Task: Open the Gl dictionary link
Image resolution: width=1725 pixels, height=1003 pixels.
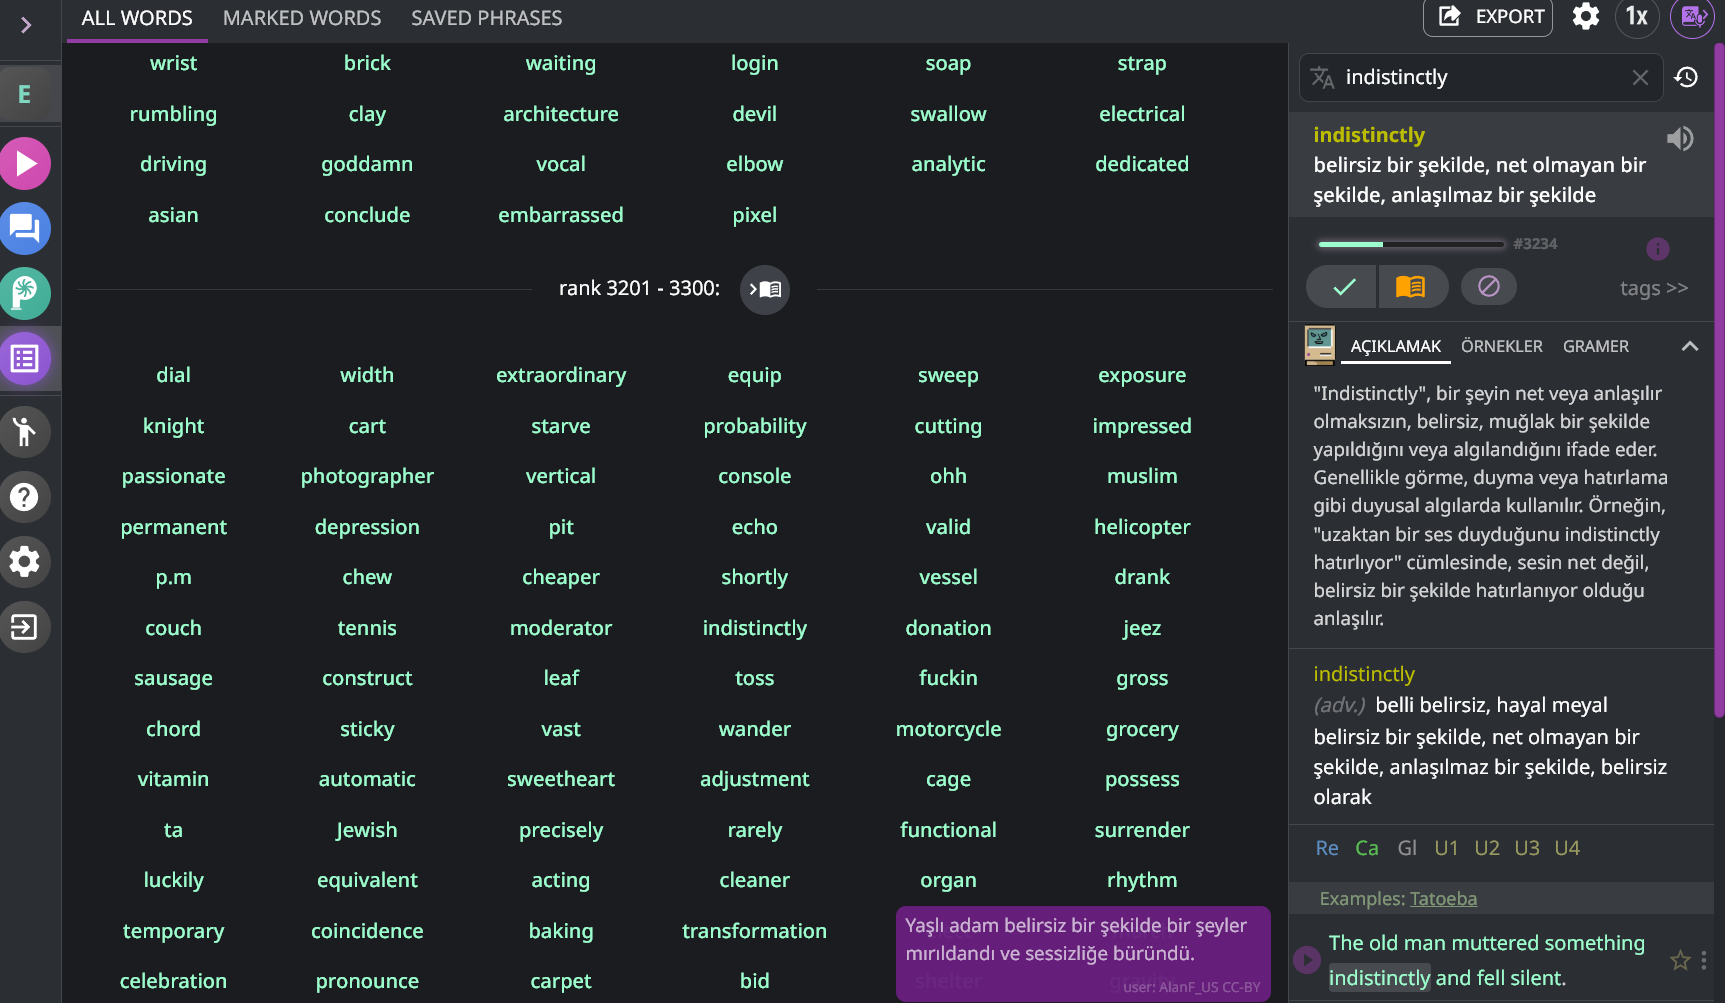Action: (x=1407, y=848)
